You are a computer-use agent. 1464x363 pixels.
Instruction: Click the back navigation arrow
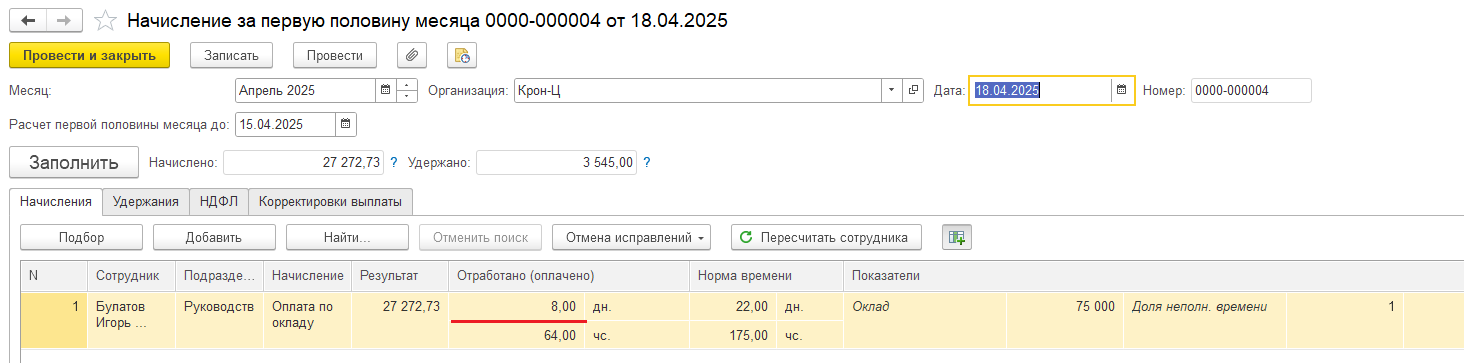point(28,21)
